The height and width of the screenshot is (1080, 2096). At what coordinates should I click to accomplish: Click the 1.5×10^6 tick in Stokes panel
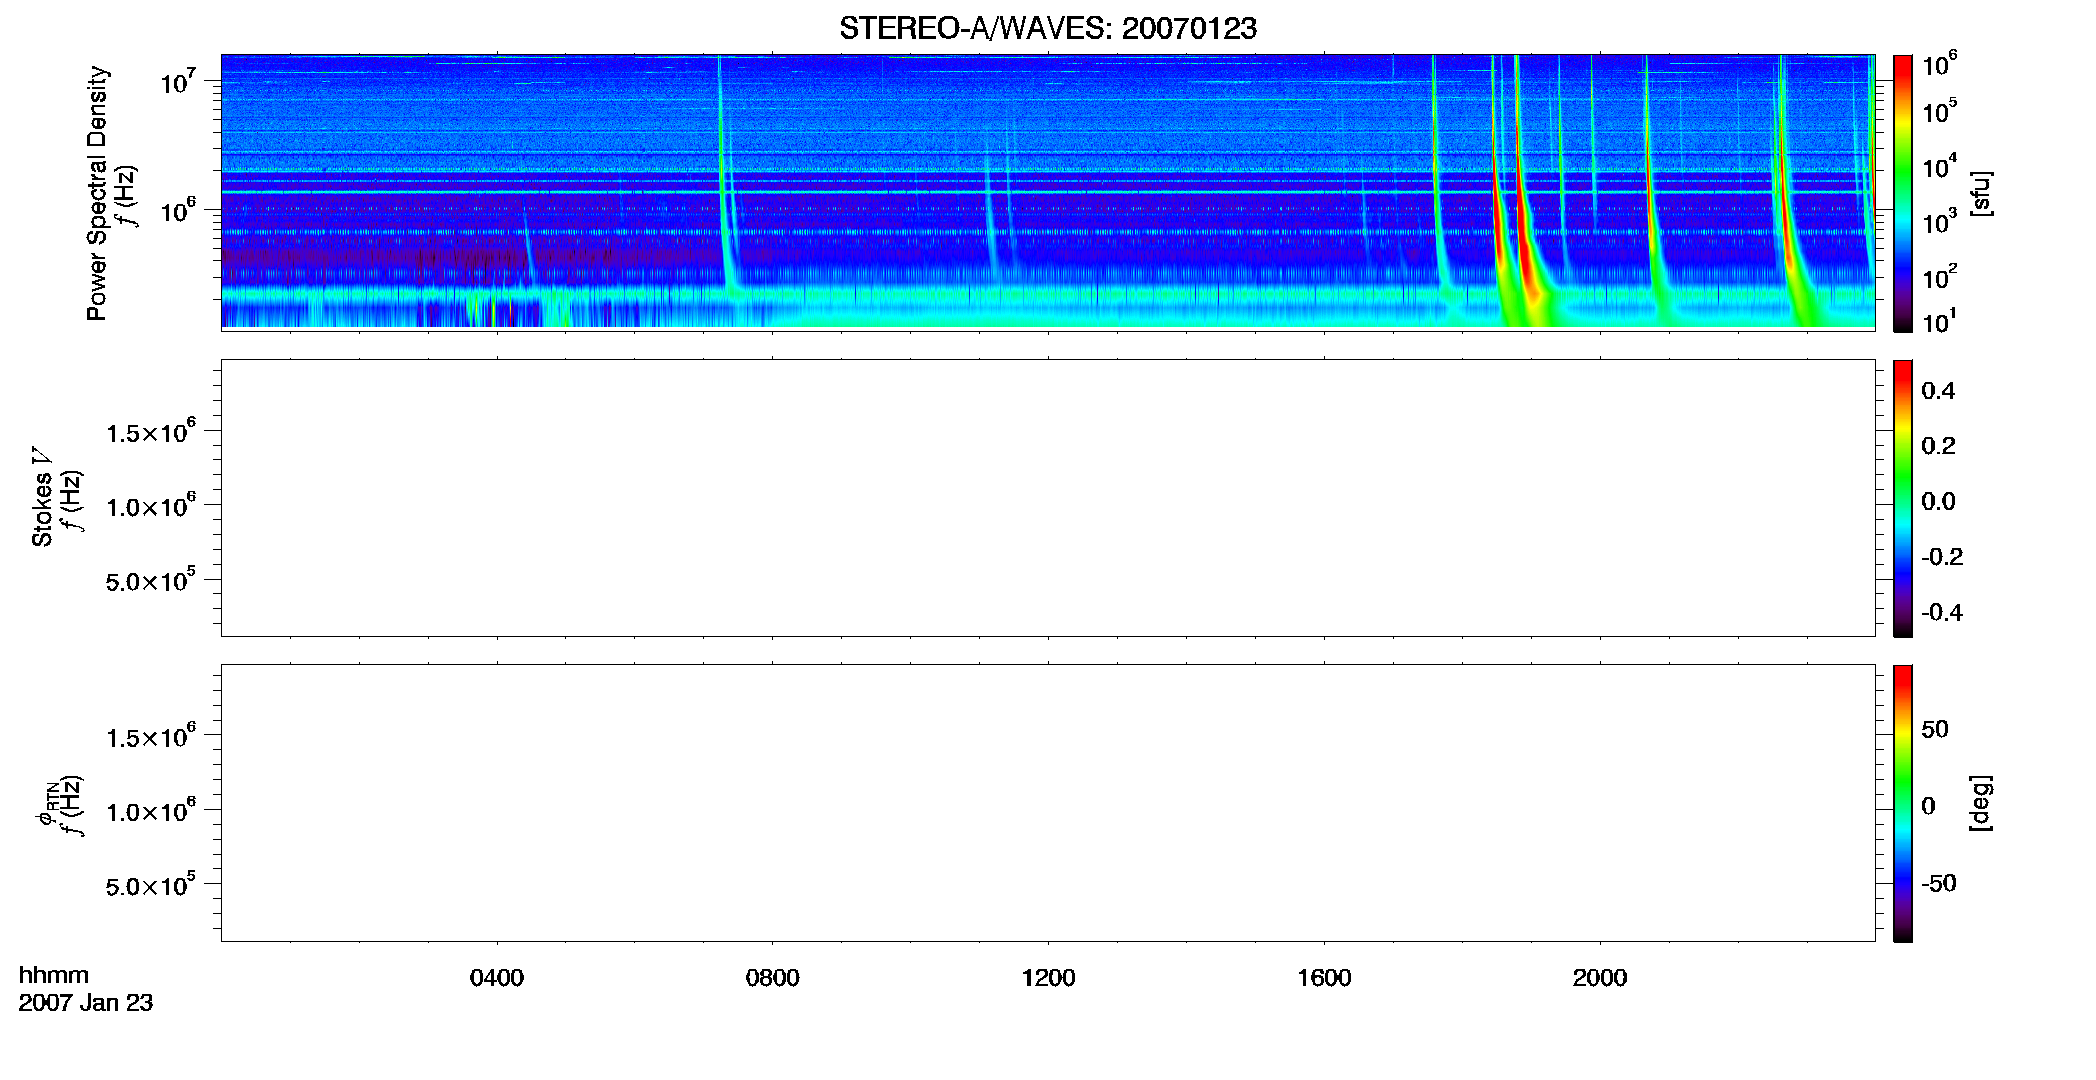[x=151, y=432]
